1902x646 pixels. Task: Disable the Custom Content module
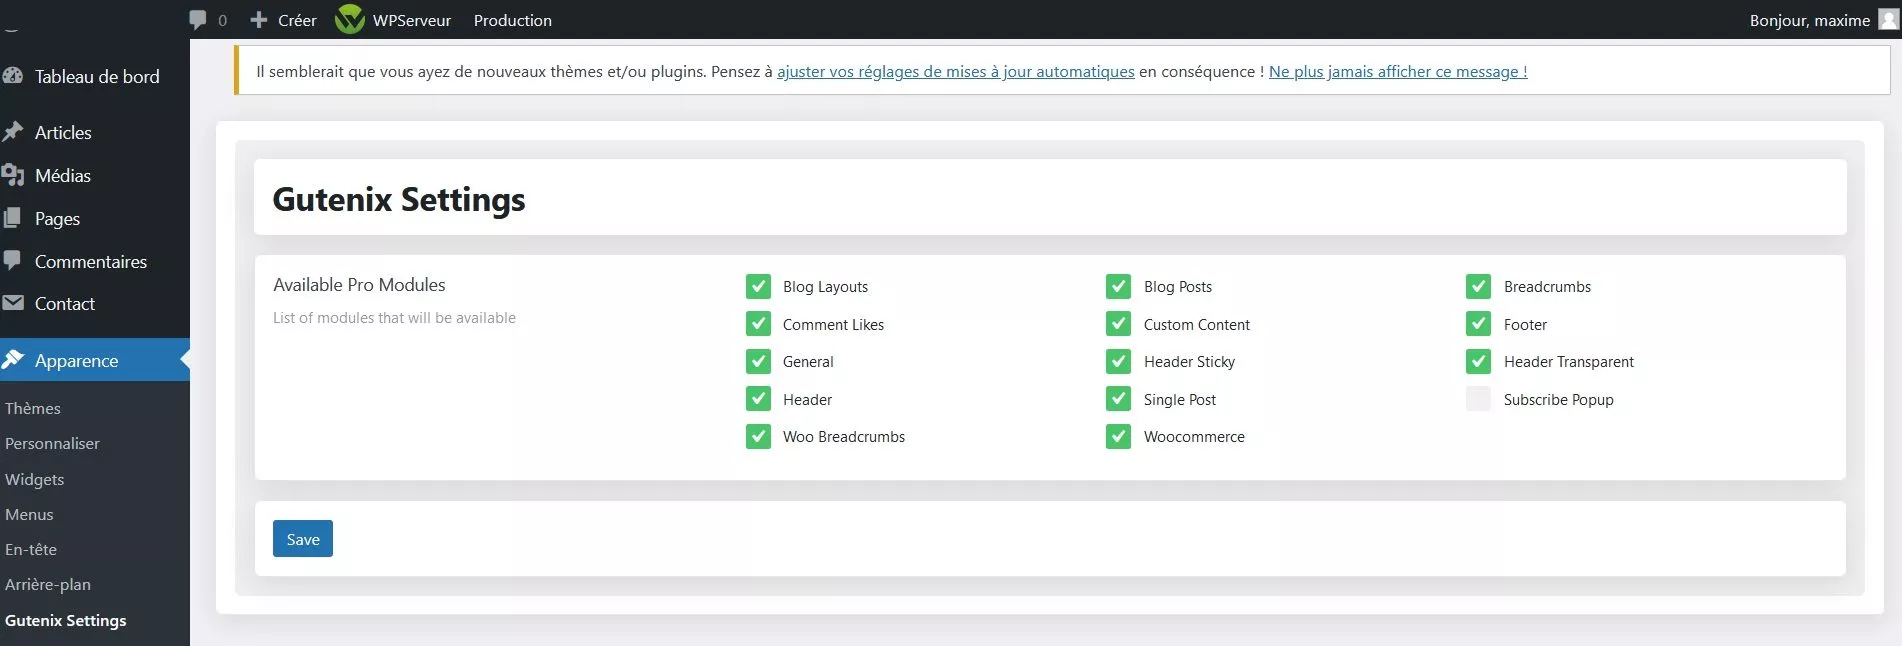click(x=1118, y=324)
